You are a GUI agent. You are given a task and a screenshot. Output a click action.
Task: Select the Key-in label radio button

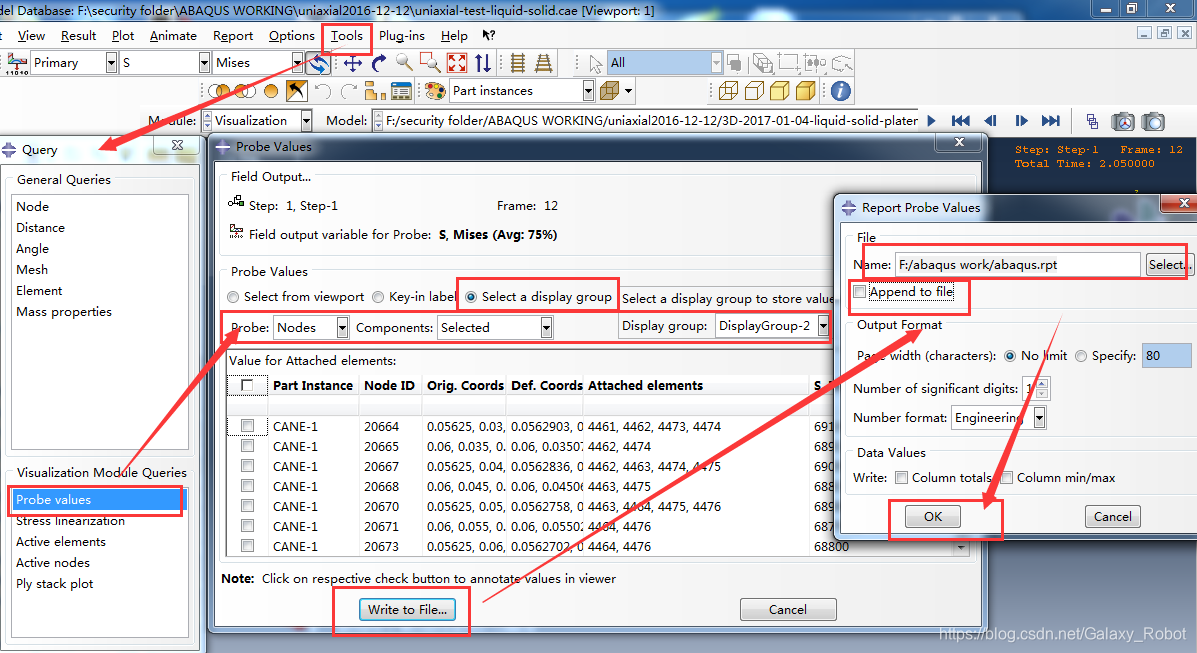(379, 297)
